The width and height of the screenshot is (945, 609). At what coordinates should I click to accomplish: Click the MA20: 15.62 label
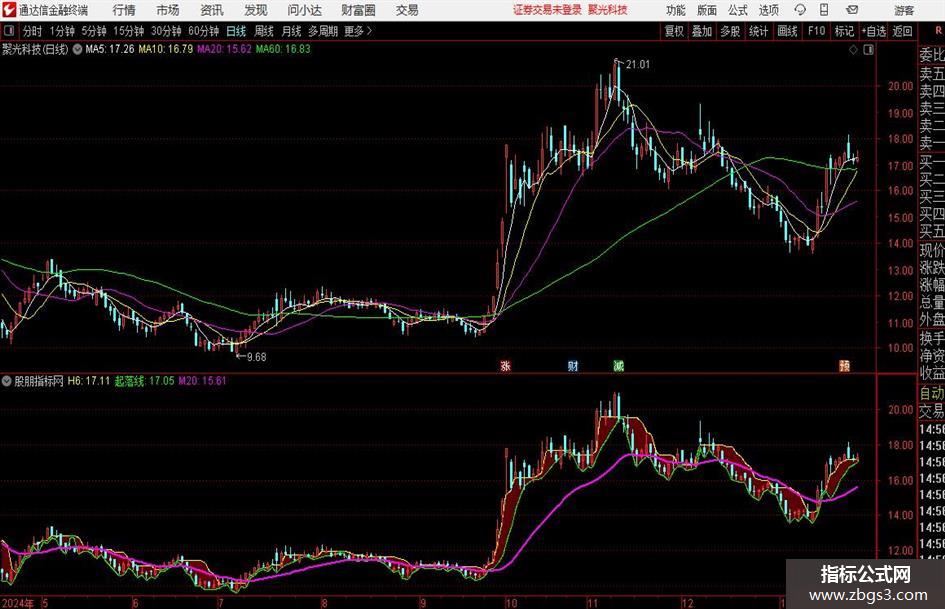click(224, 49)
